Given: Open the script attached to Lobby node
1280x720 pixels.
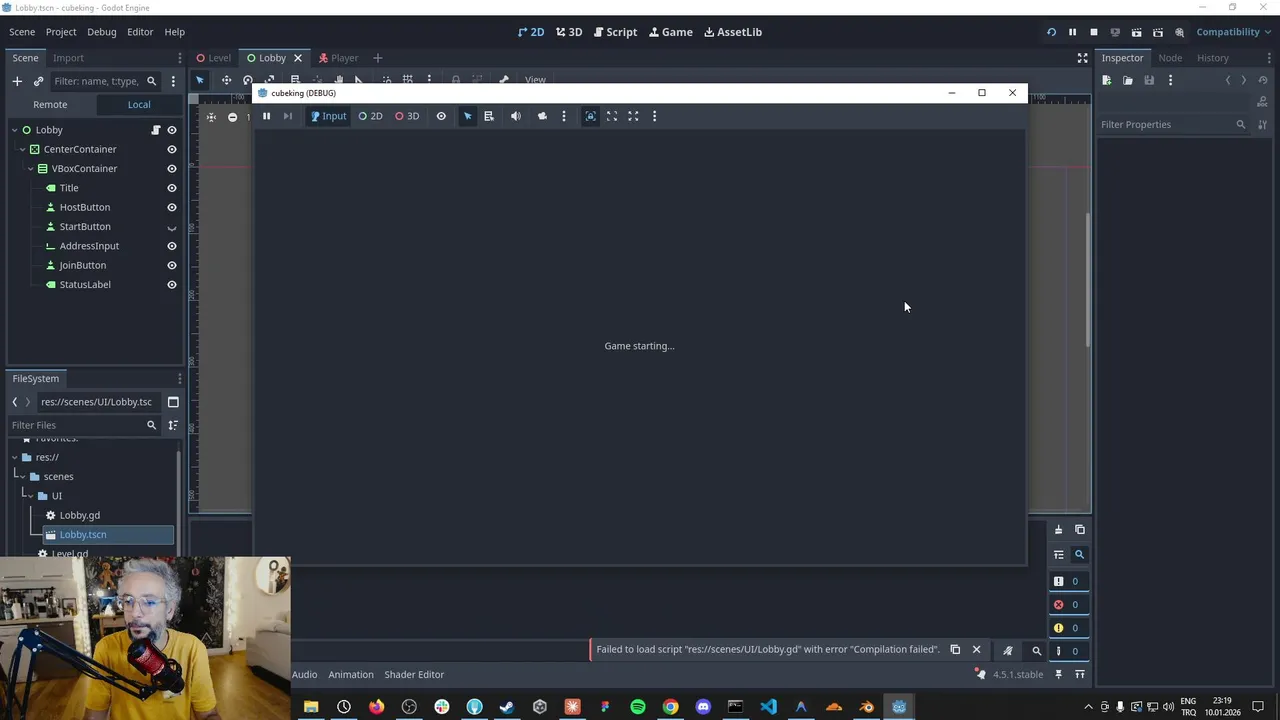Looking at the screenshot, I should [x=155, y=130].
